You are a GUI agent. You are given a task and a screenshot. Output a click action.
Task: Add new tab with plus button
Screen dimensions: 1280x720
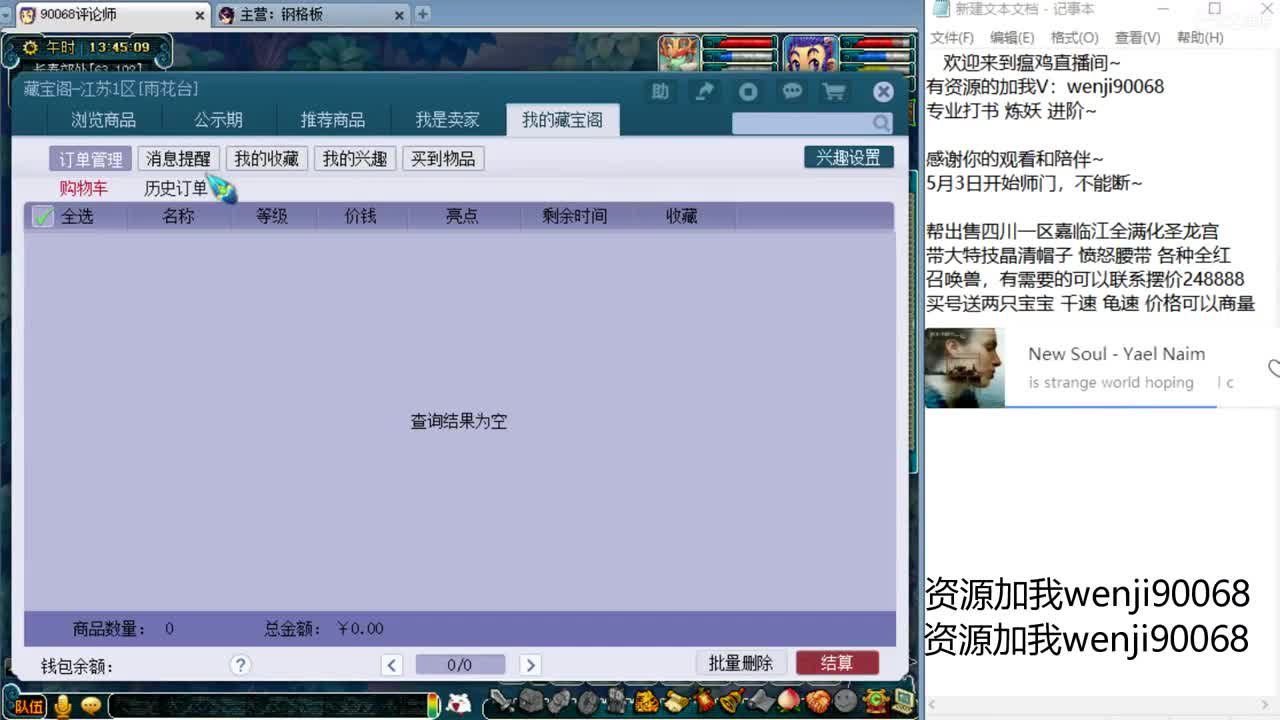[x=423, y=14]
